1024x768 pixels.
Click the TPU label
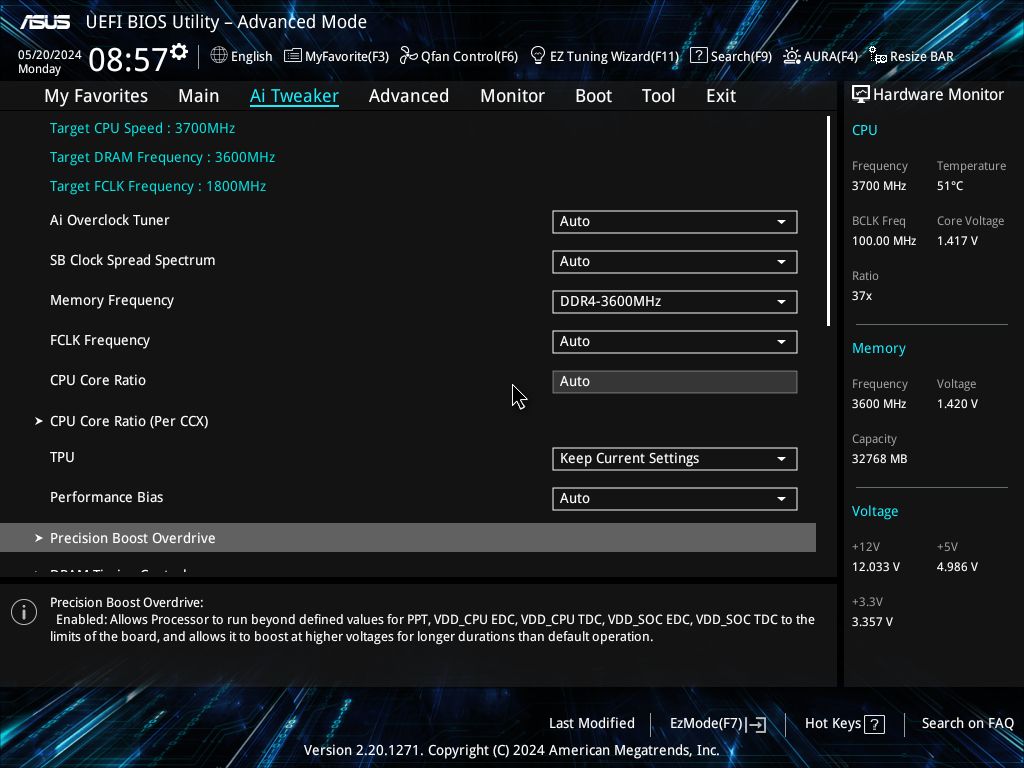click(x=62, y=457)
